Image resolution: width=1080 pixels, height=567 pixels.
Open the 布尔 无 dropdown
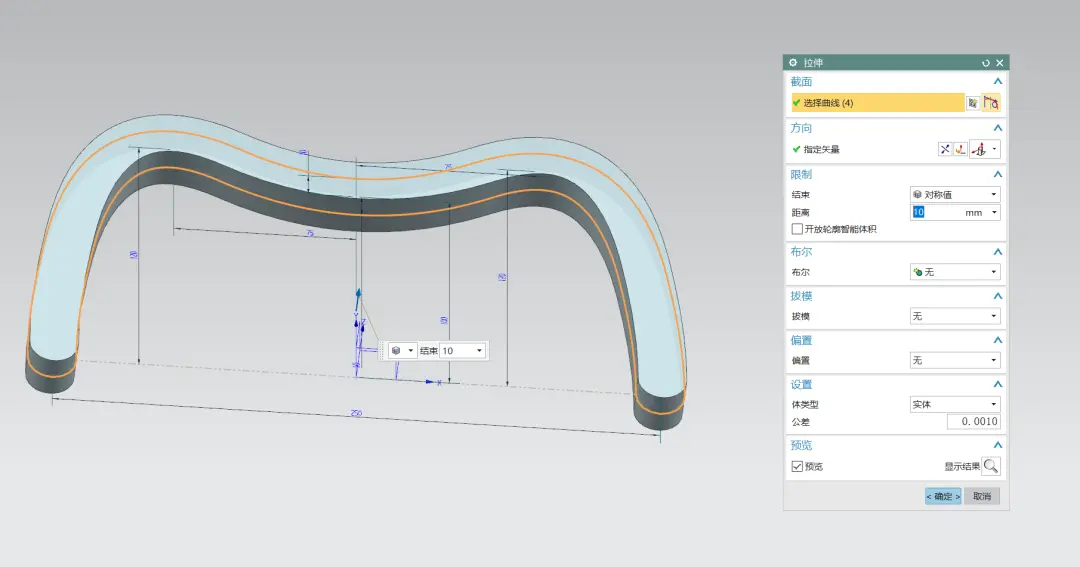click(955, 272)
